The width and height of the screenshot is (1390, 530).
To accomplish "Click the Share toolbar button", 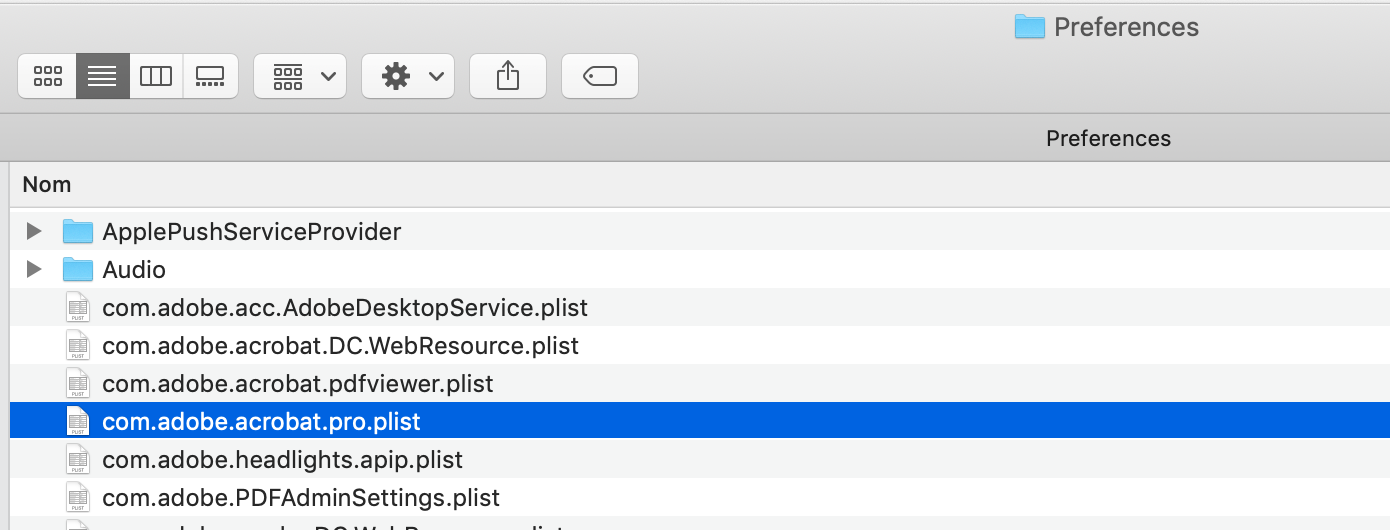I will (x=508, y=76).
